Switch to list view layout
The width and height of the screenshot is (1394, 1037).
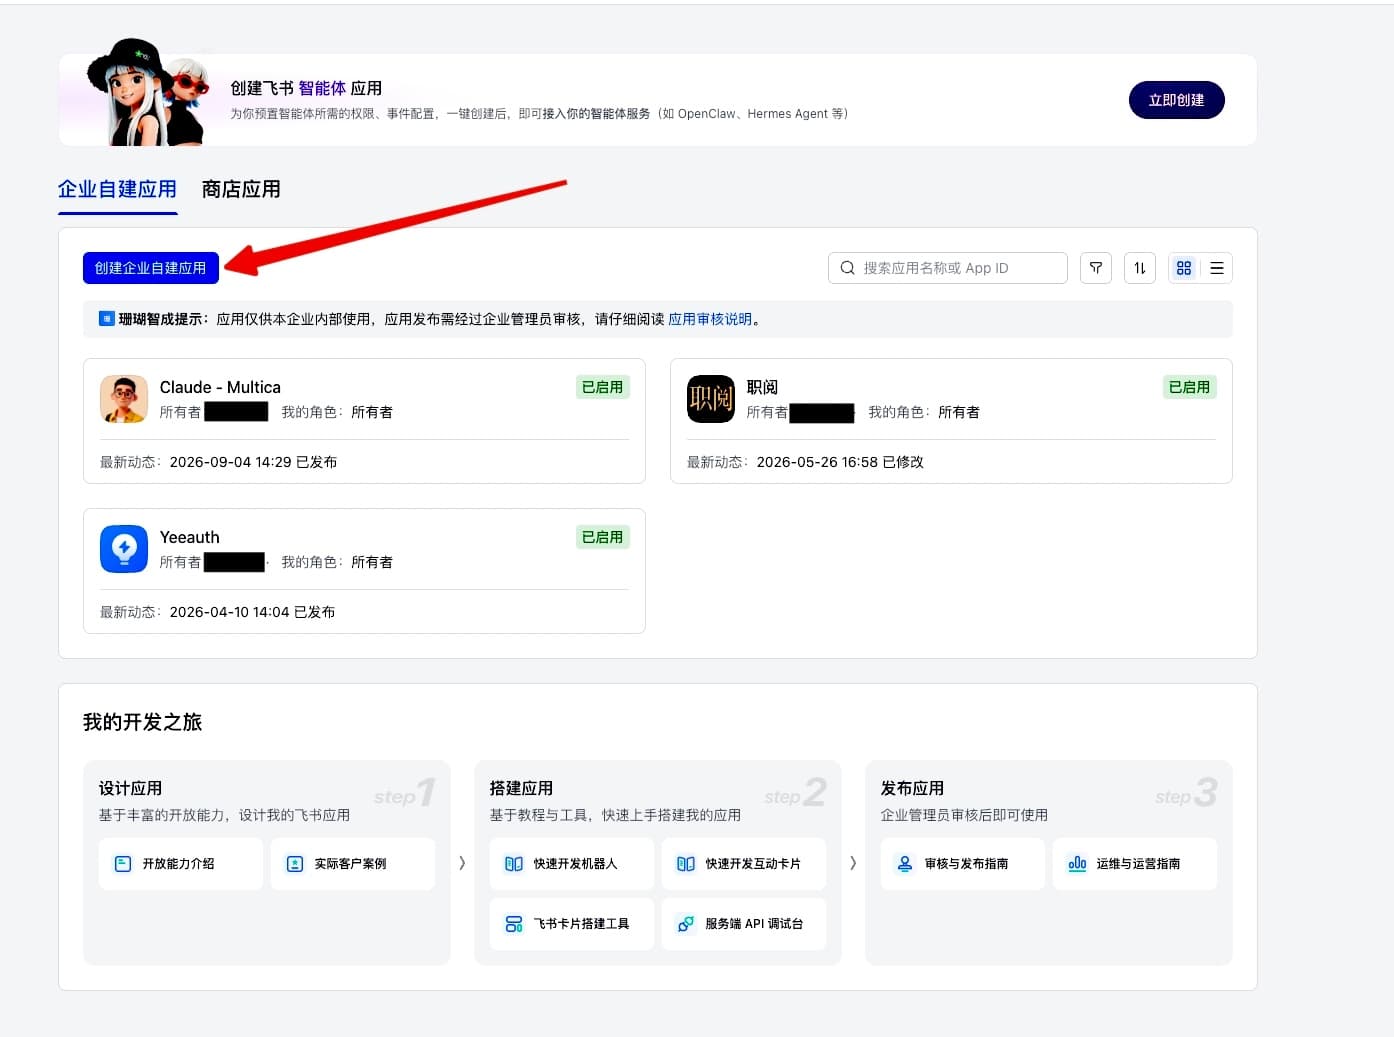pyautogui.click(x=1217, y=268)
